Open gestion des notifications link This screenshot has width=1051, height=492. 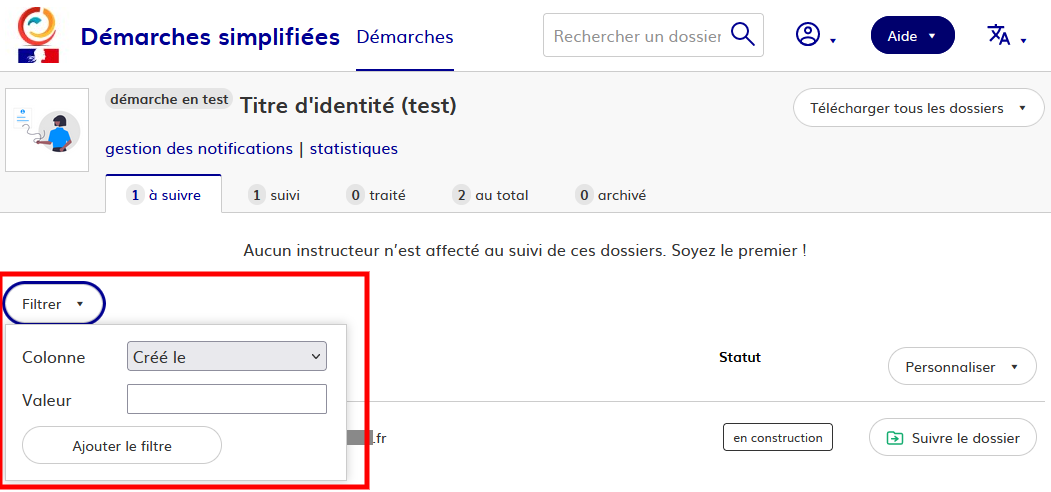point(199,149)
